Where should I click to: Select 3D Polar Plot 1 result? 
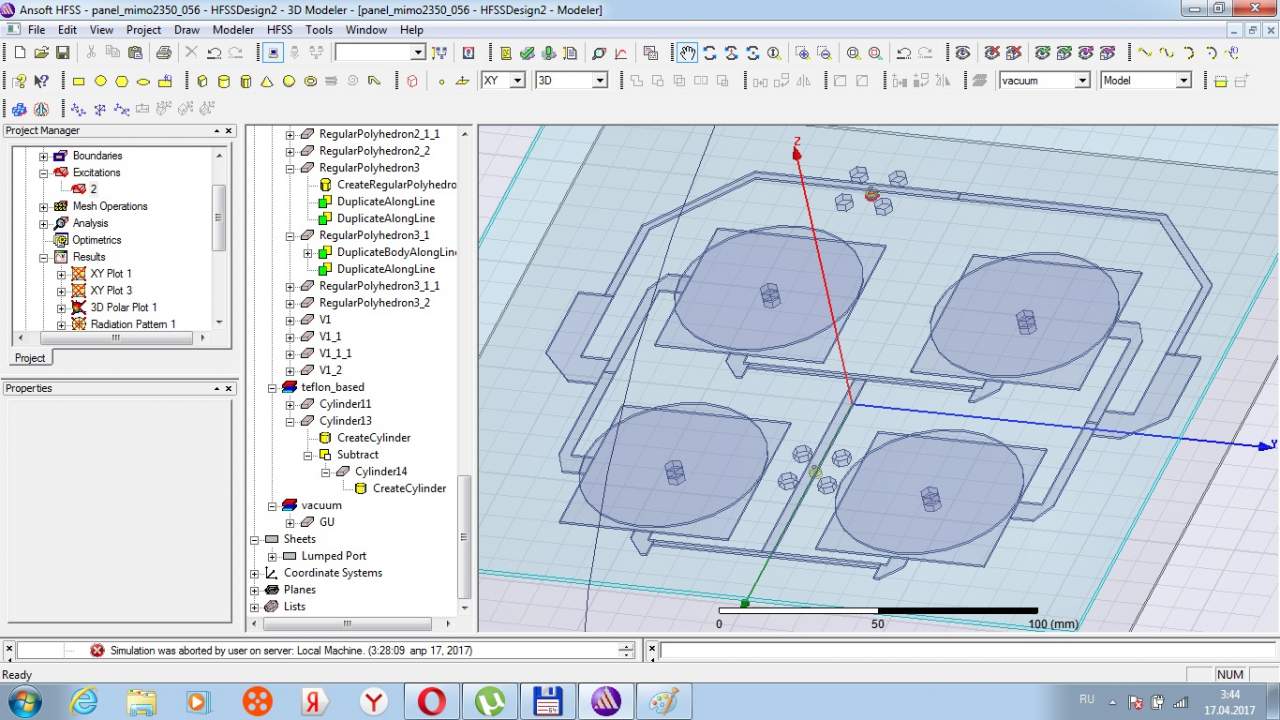tap(123, 307)
